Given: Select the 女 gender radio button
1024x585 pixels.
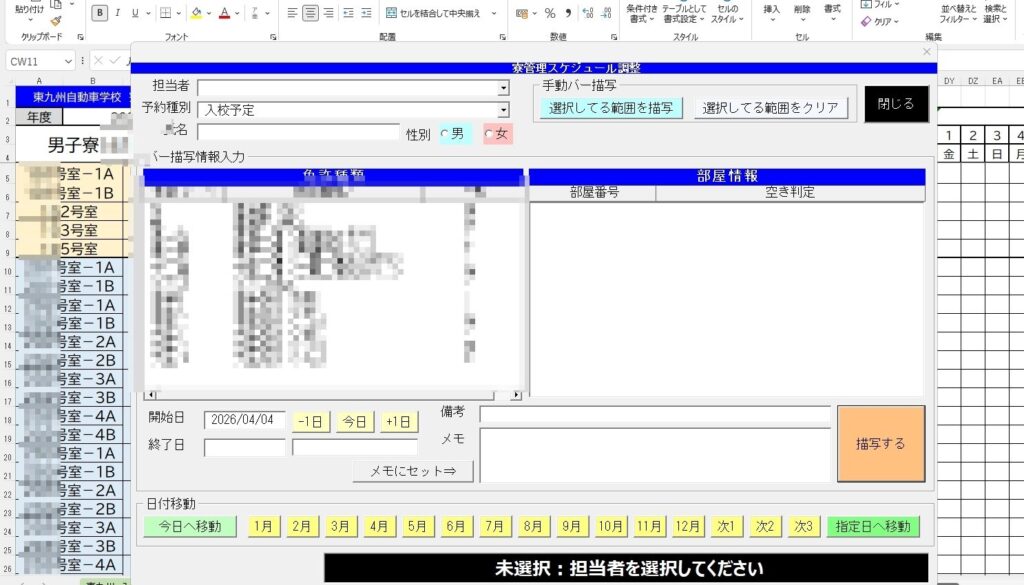Looking at the screenshot, I should click(489, 134).
